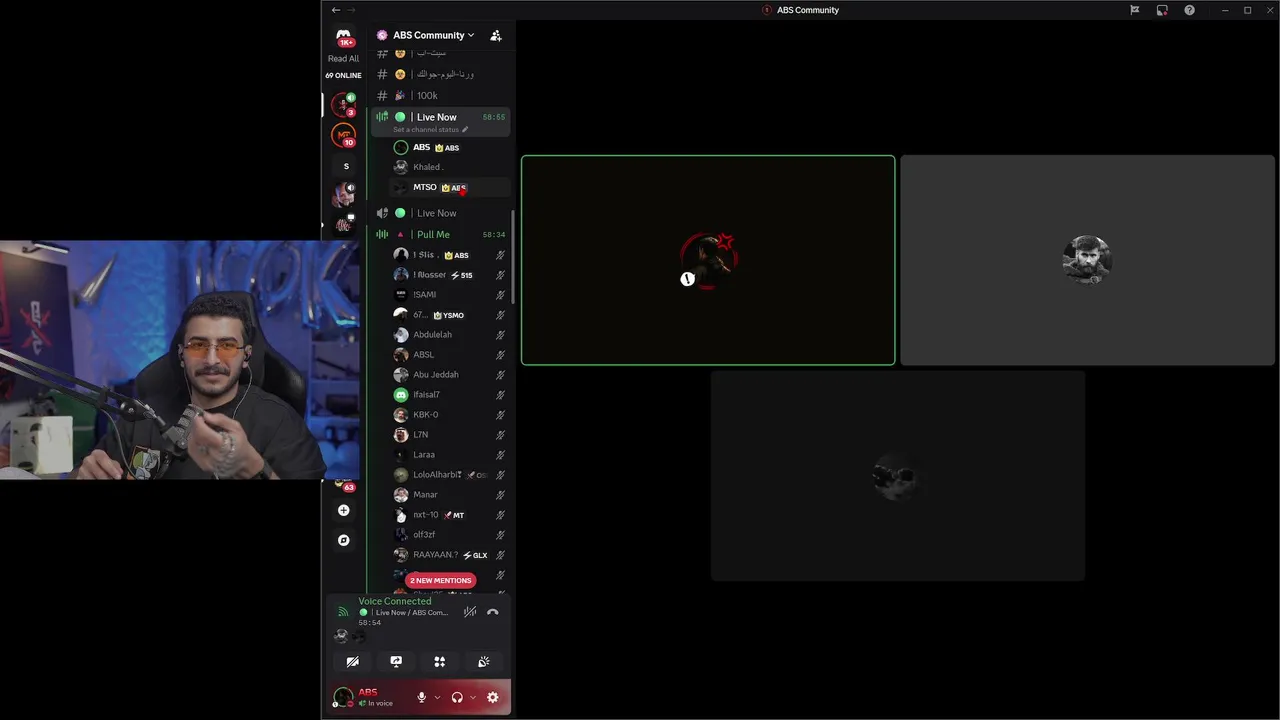The width and height of the screenshot is (1280, 720).
Task: Click the channel list scrollbar
Action: 513,257
